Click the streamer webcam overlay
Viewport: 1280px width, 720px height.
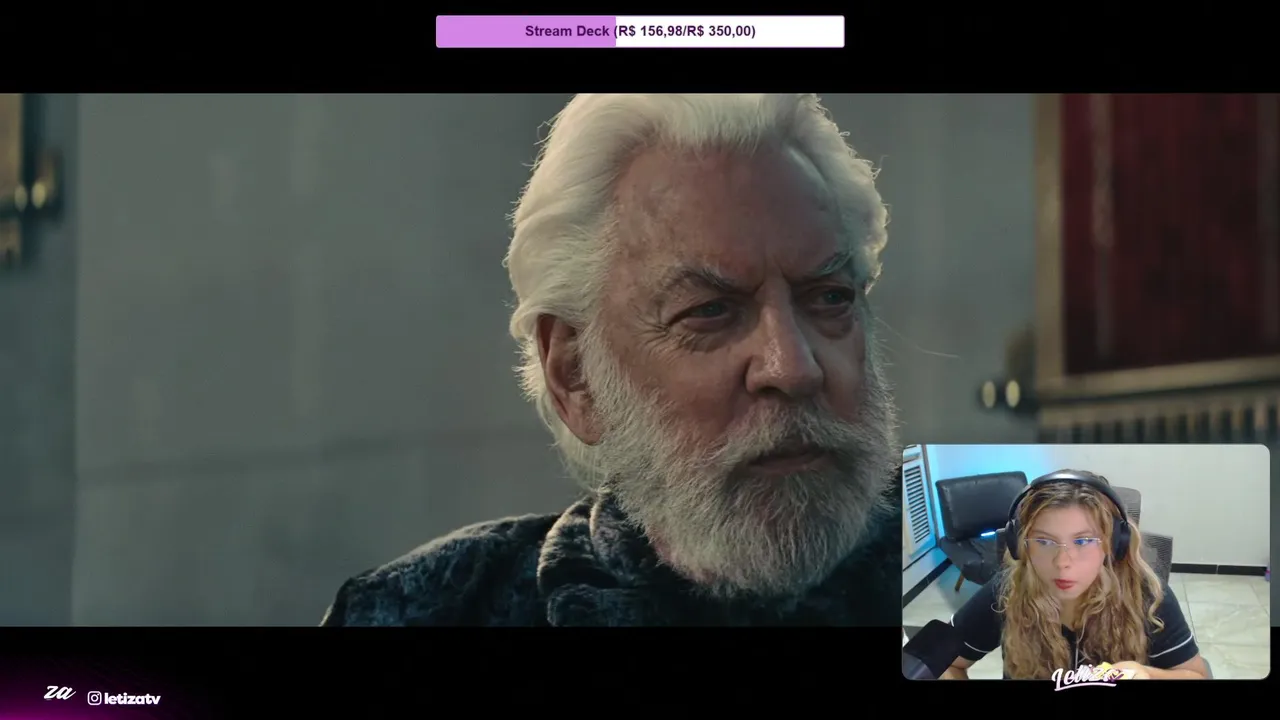pyautogui.click(x=1086, y=562)
